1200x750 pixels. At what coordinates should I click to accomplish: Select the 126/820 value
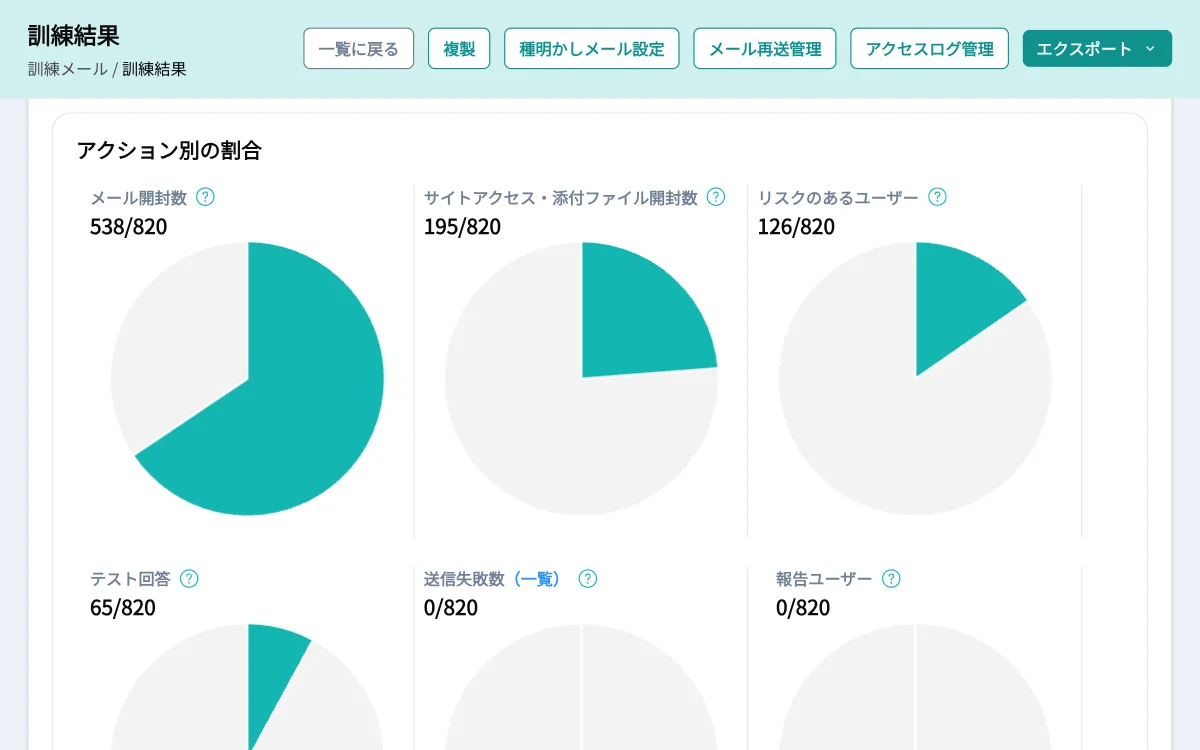pyautogui.click(x=796, y=227)
